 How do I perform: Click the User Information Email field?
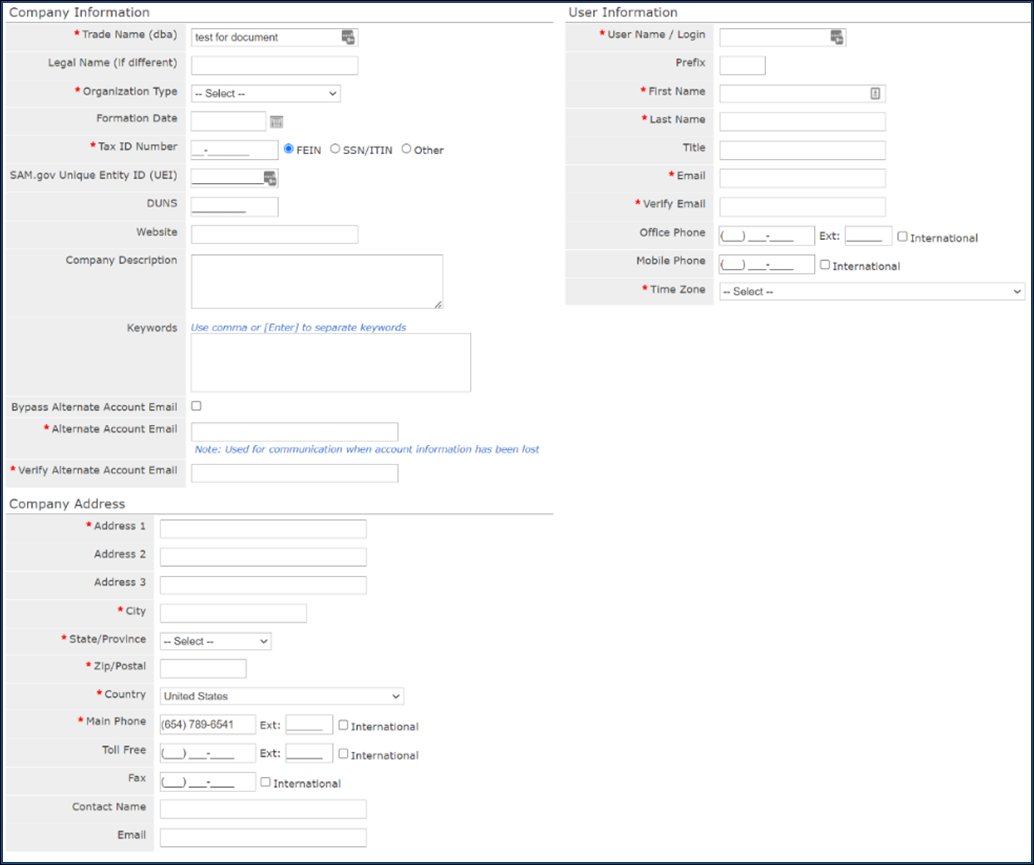803,178
